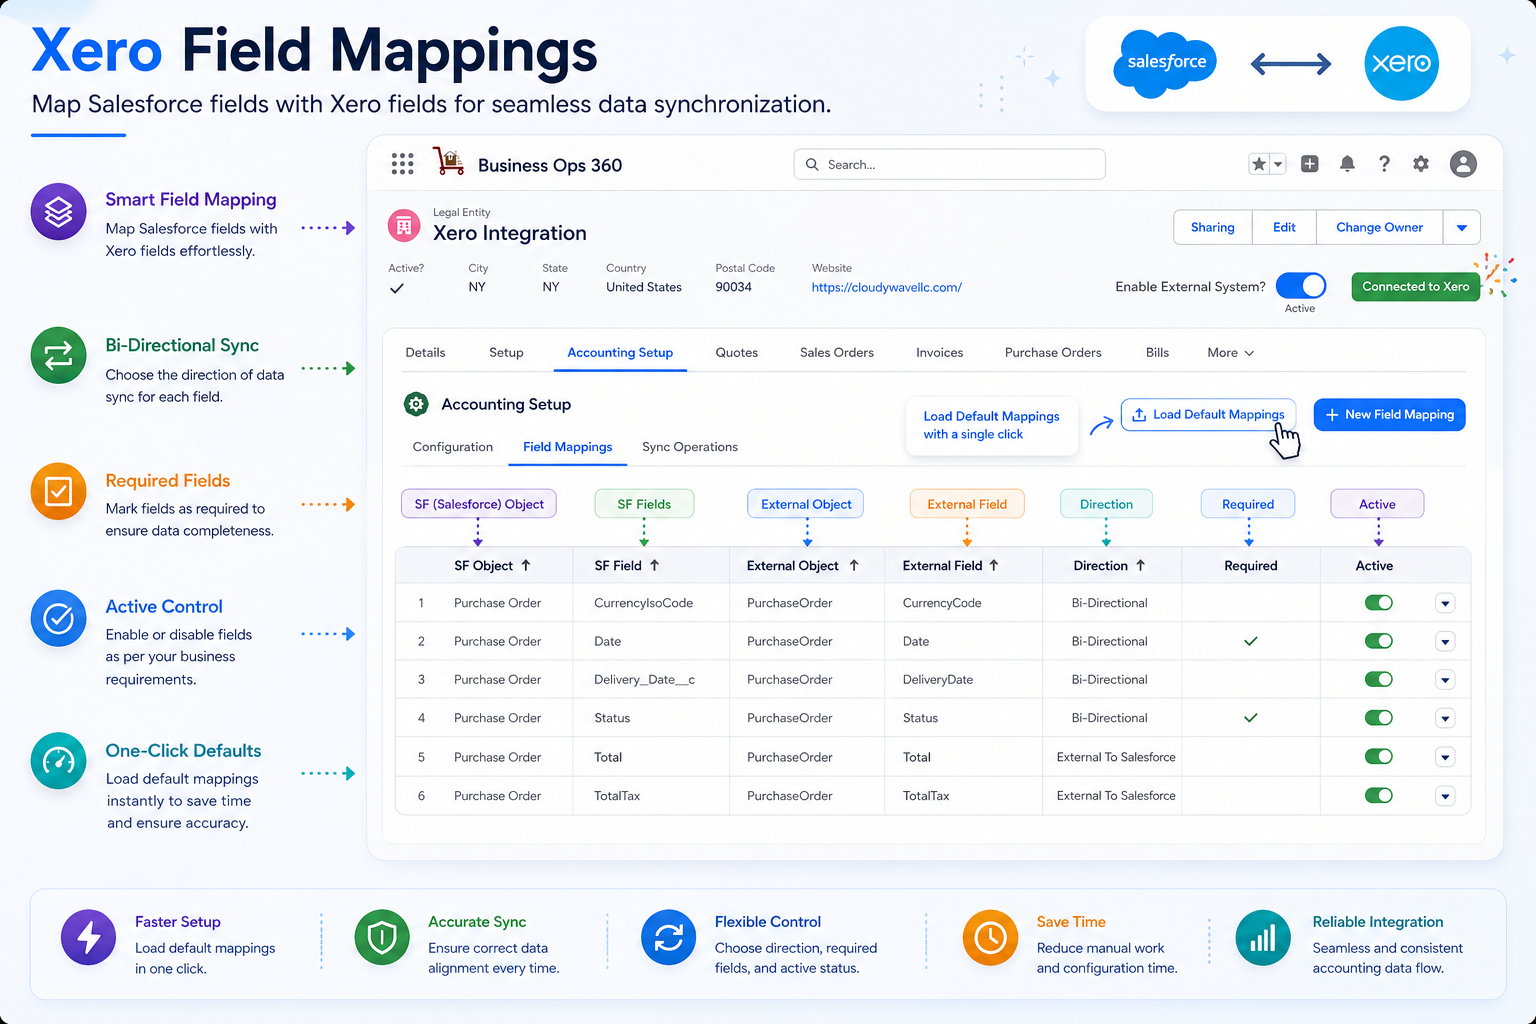Click the Required checkmark in Status row
The height and width of the screenshot is (1024, 1536).
click(1250, 718)
